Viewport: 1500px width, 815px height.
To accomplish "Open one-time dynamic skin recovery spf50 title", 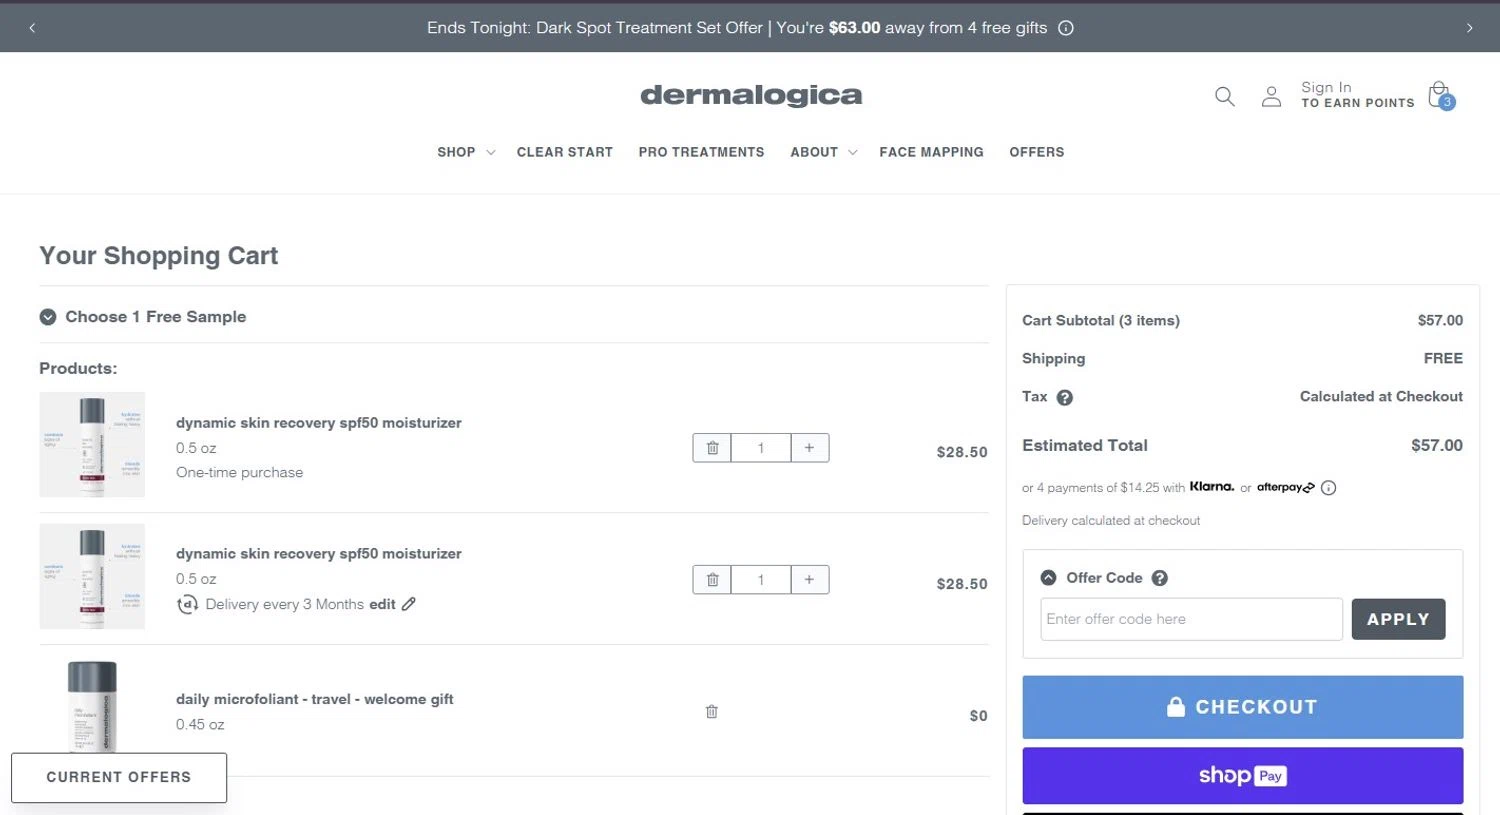I will 319,423.
